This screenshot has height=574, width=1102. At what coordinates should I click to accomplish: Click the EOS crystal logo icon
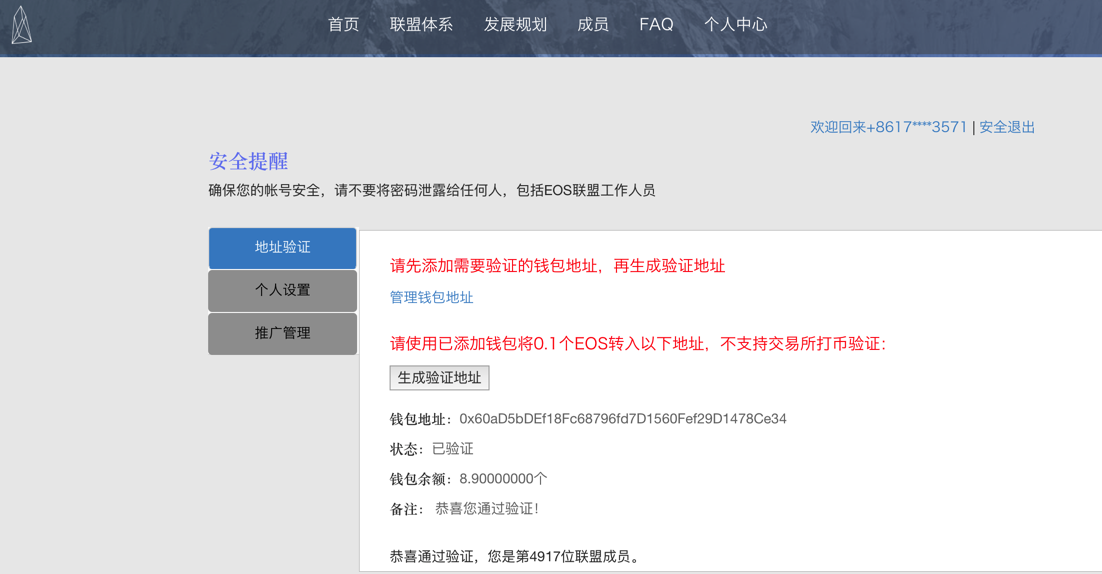[x=21, y=25]
